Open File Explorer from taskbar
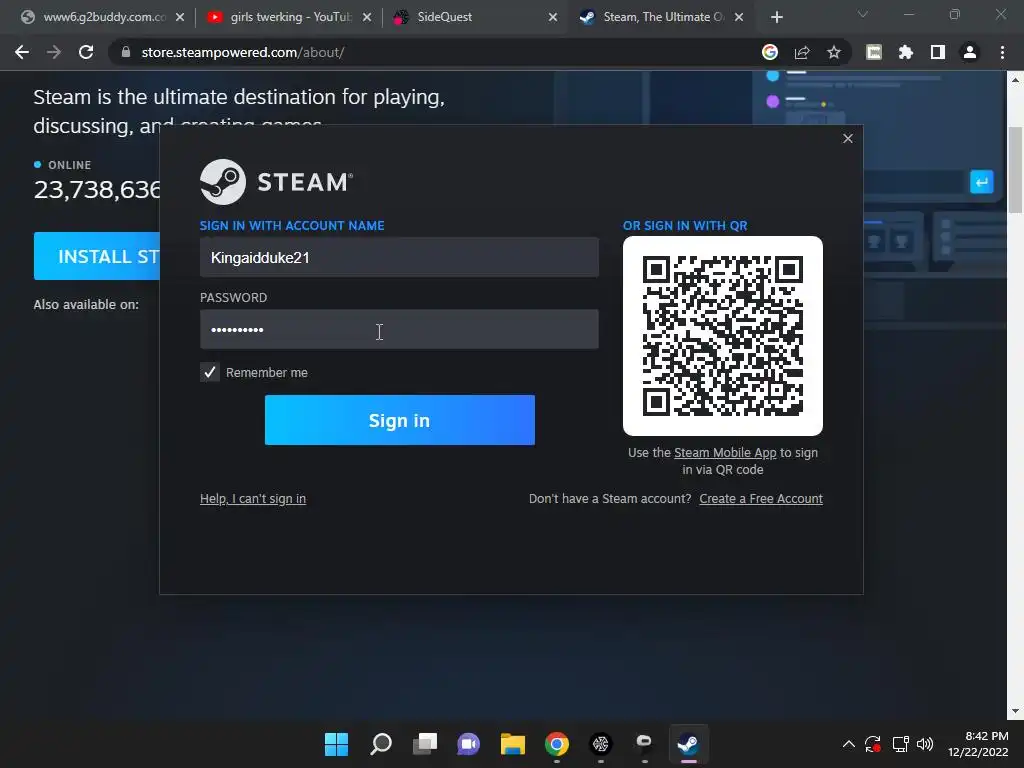This screenshot has height=768, width=1024. [513, 744]
